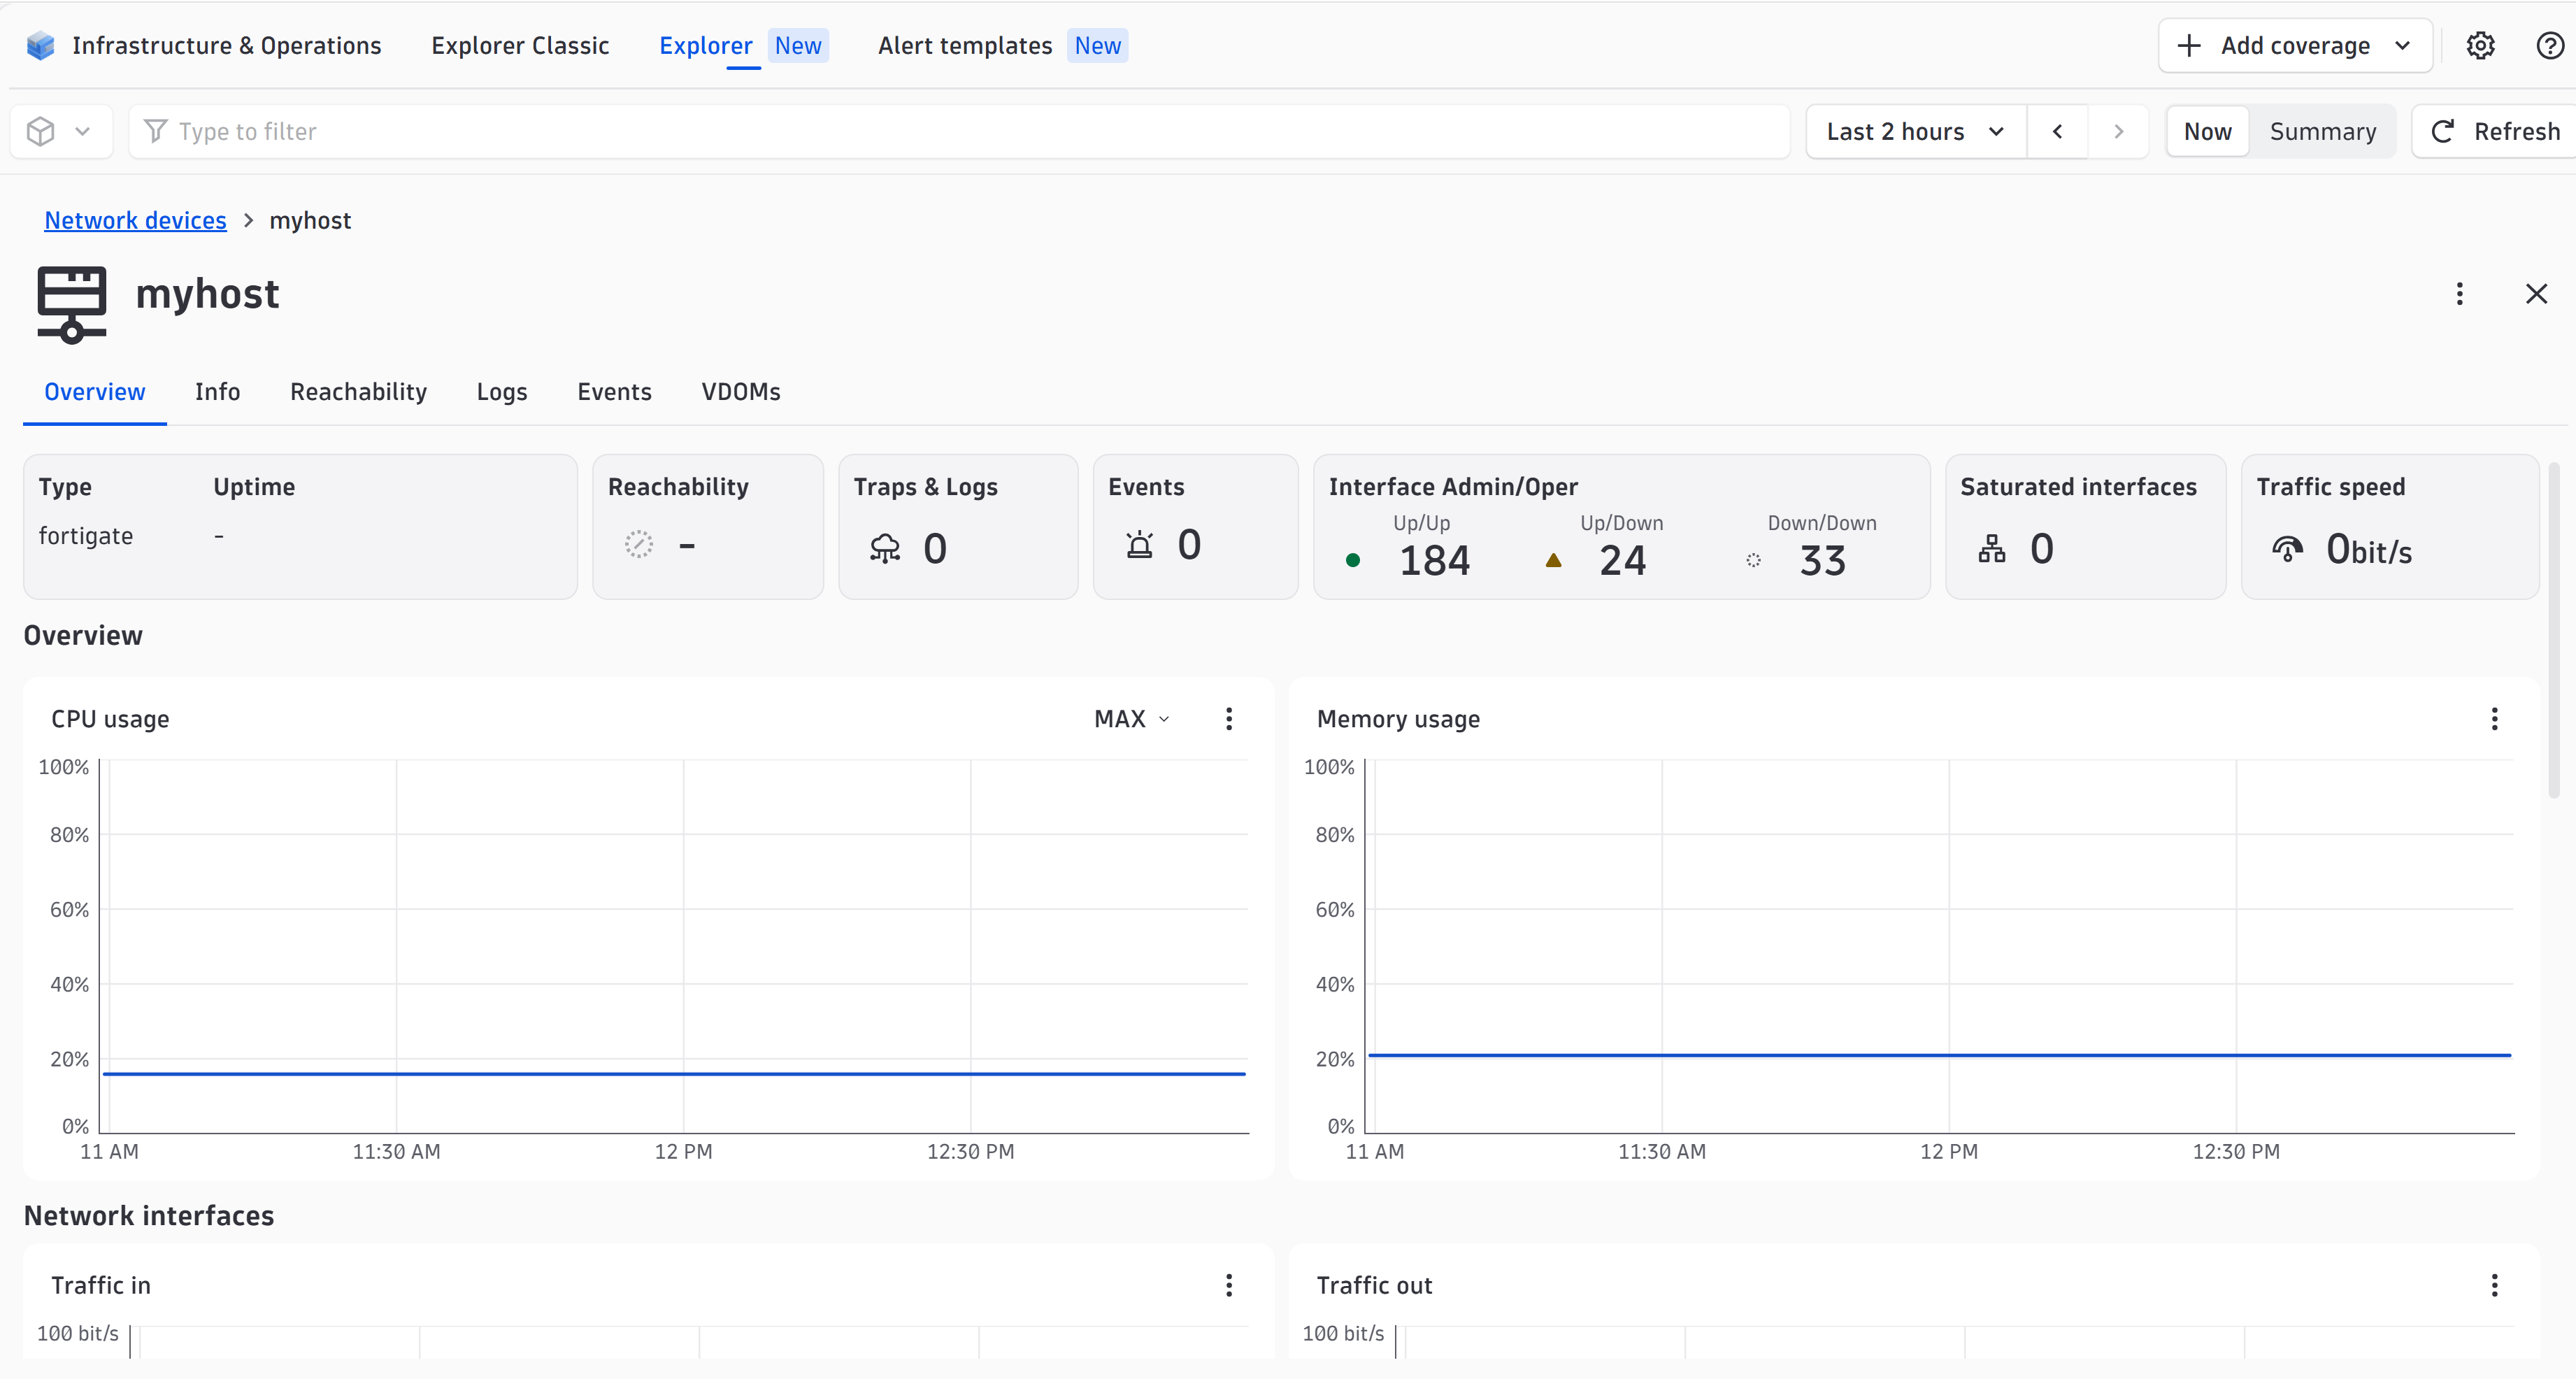Switch to the Reachability tab

358,392
